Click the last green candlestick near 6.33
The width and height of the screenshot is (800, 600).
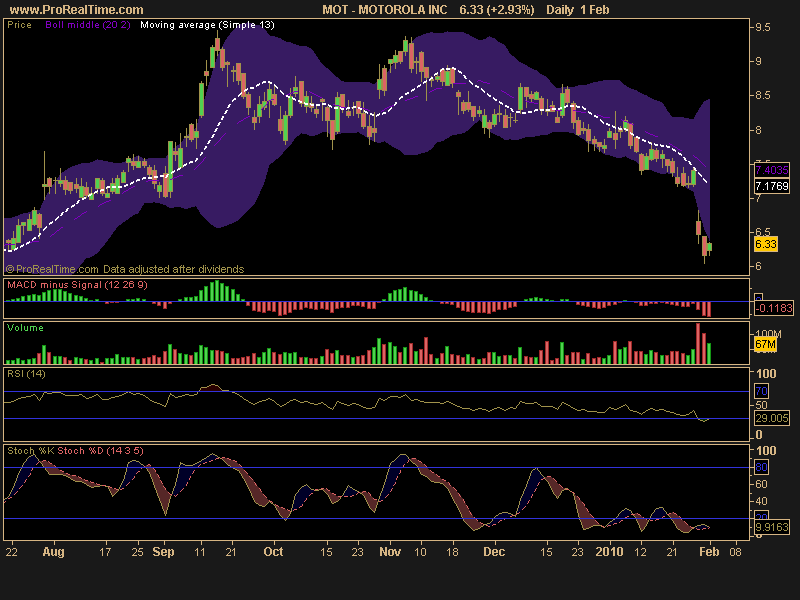click(x=709, y=247)
